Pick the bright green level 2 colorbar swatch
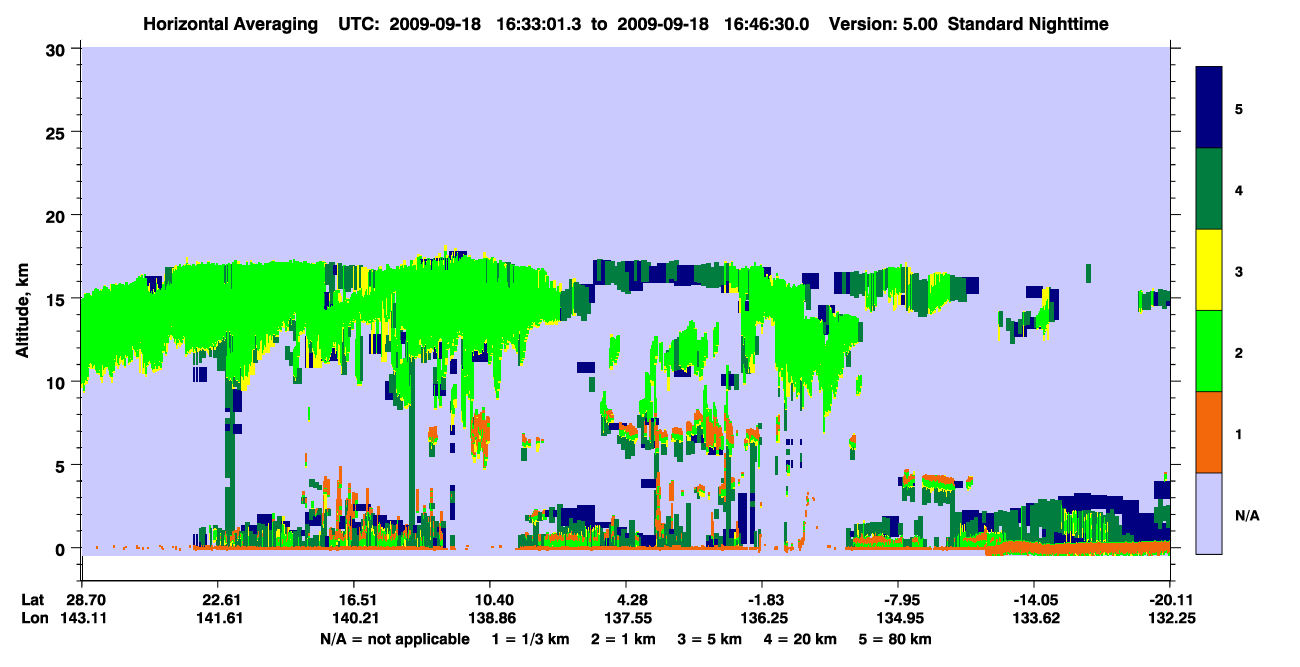Image resolution: width=1300 pixels, height=667 pixels. [1209, 351]
